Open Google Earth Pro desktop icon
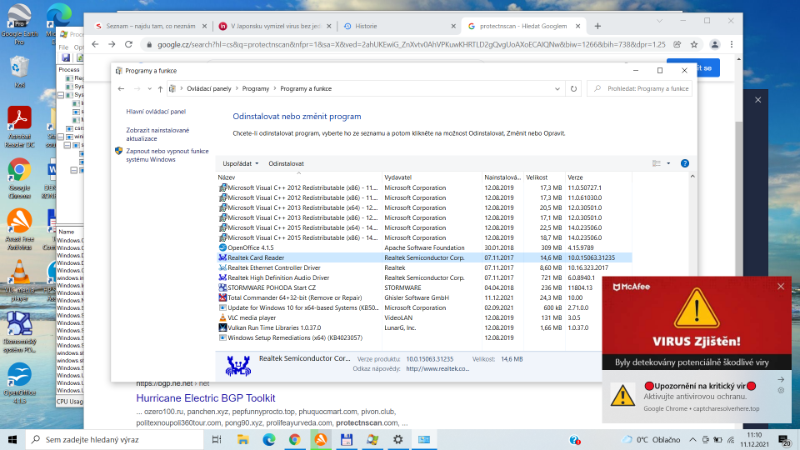This screenshot has height=450, width=800. coord(19,23)
